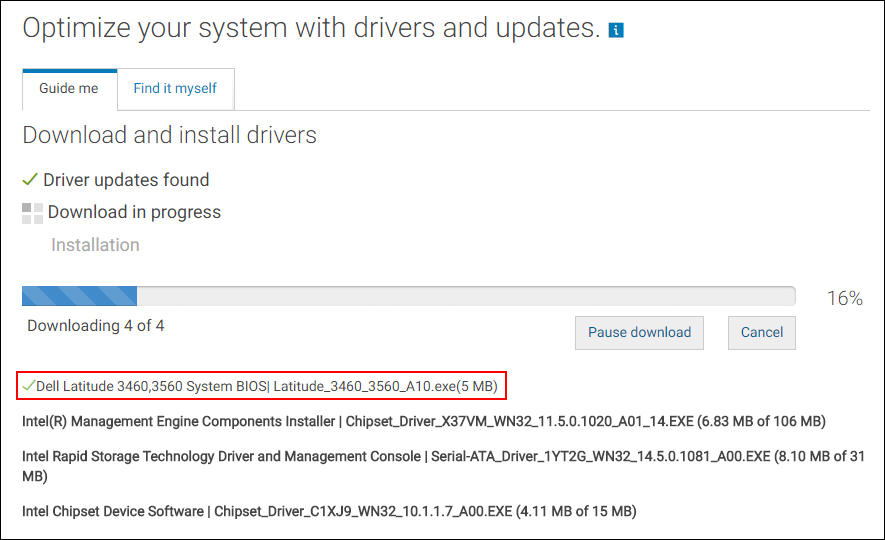Click the Pause download button
This screenshot has height=540, width=885.
639,332
